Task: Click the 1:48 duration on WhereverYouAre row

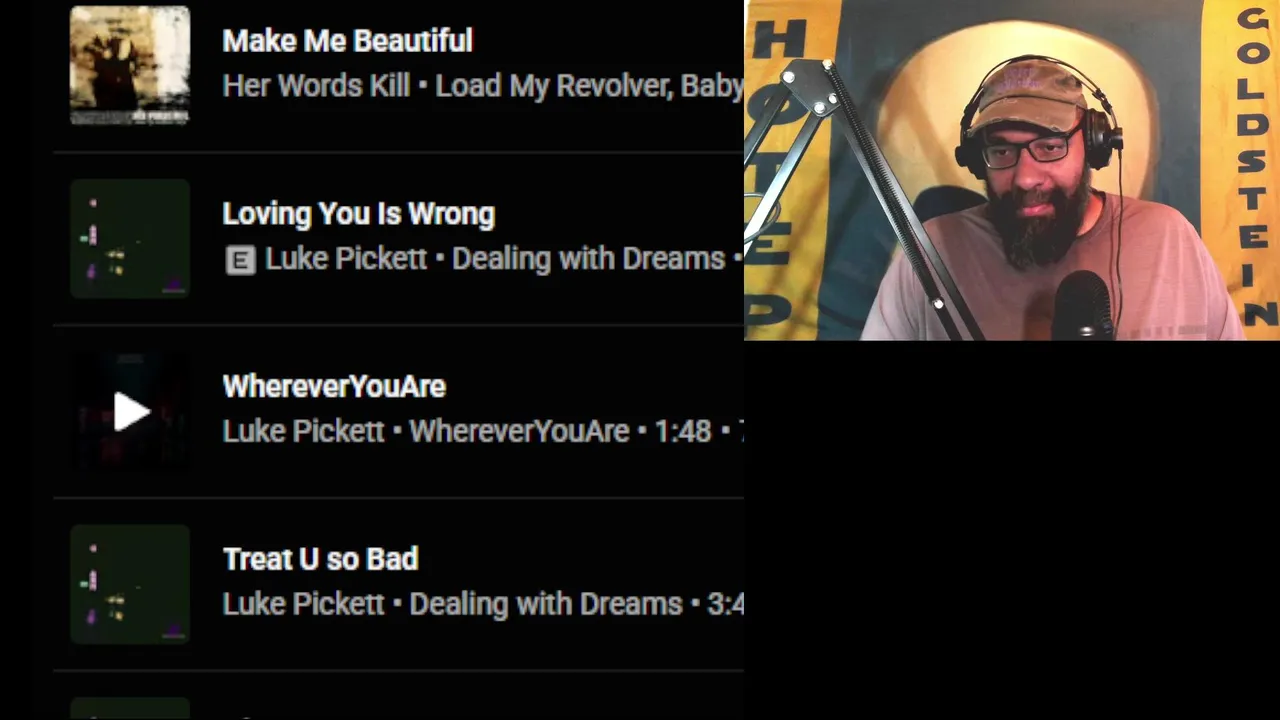Action: coord(682,431)
